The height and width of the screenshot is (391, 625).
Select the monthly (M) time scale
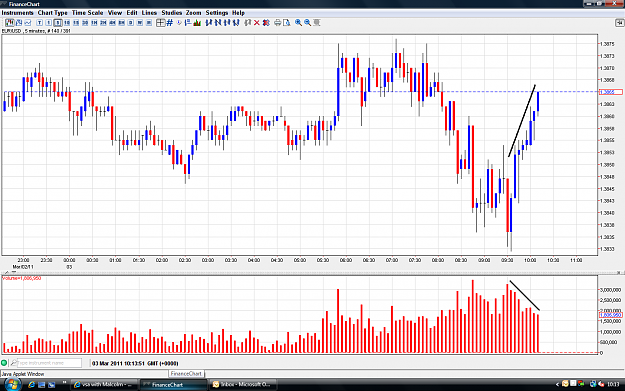click(x=149, y=23)
